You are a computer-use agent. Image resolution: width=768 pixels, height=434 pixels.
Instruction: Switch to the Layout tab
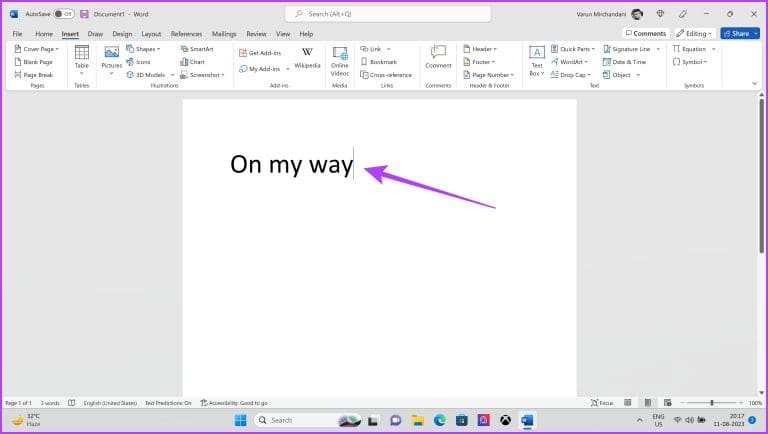[x=151, y=34]
